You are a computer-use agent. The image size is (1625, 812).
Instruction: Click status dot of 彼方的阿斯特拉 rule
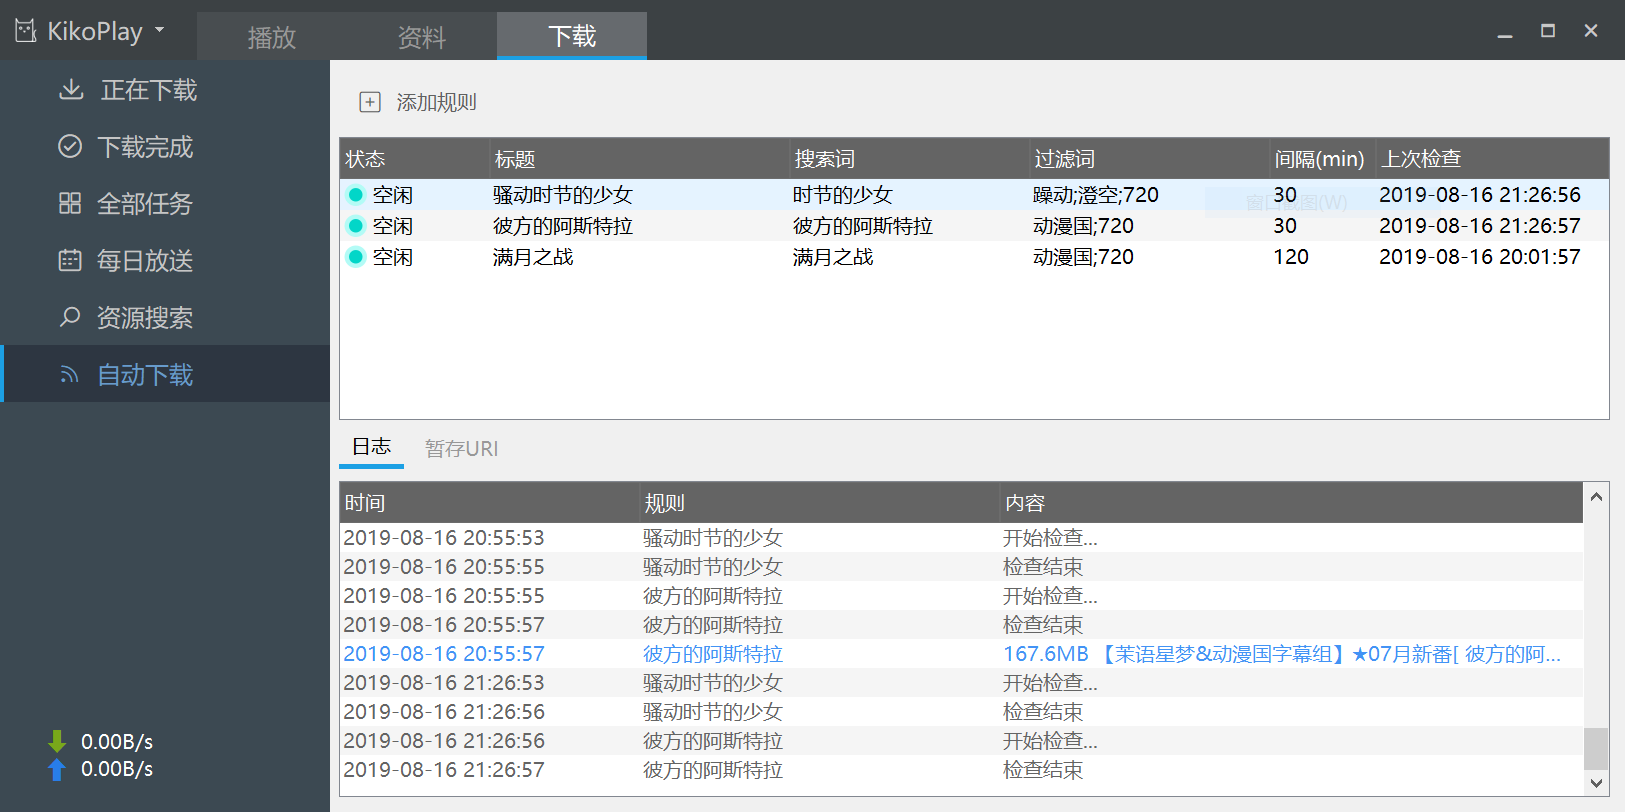[x=355, y=226]
